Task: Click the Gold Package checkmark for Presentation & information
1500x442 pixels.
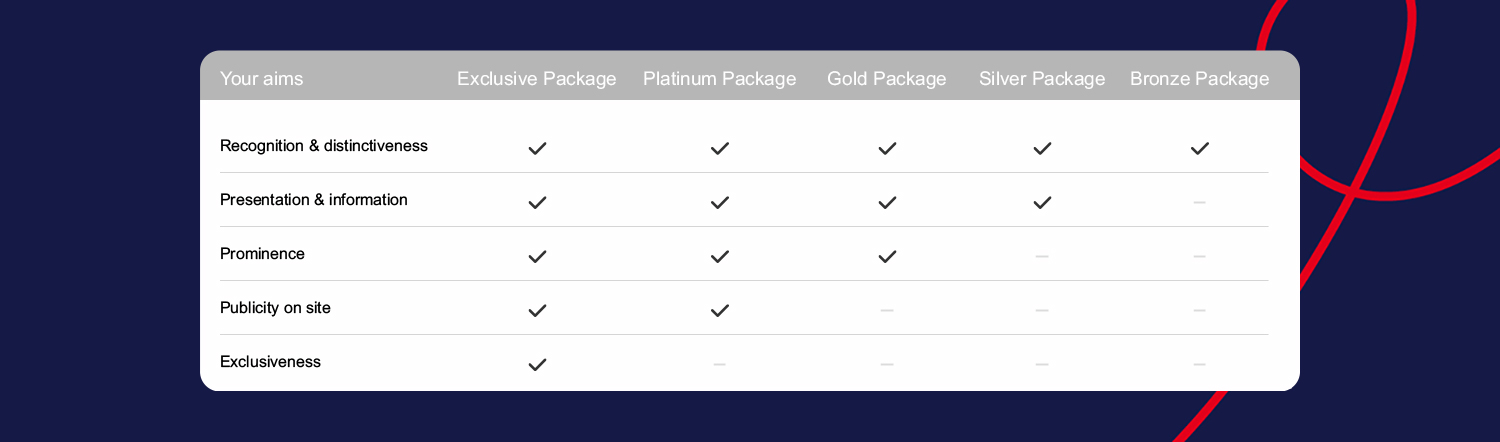Action: point(887,202)
